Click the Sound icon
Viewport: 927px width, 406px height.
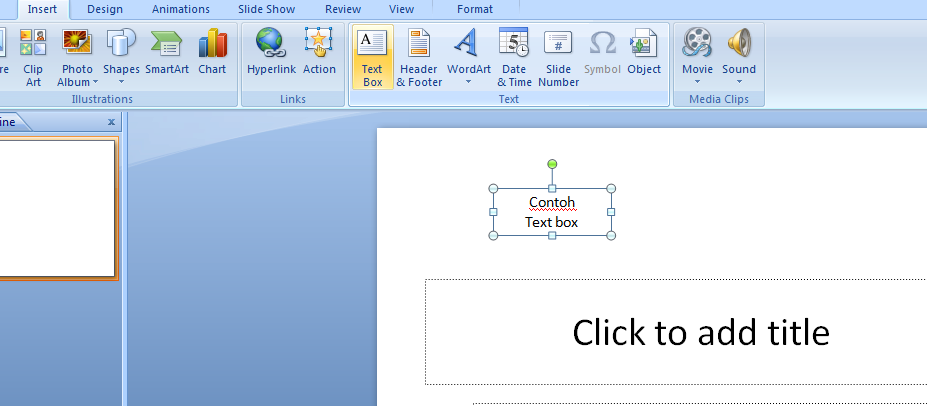point(739,42)
